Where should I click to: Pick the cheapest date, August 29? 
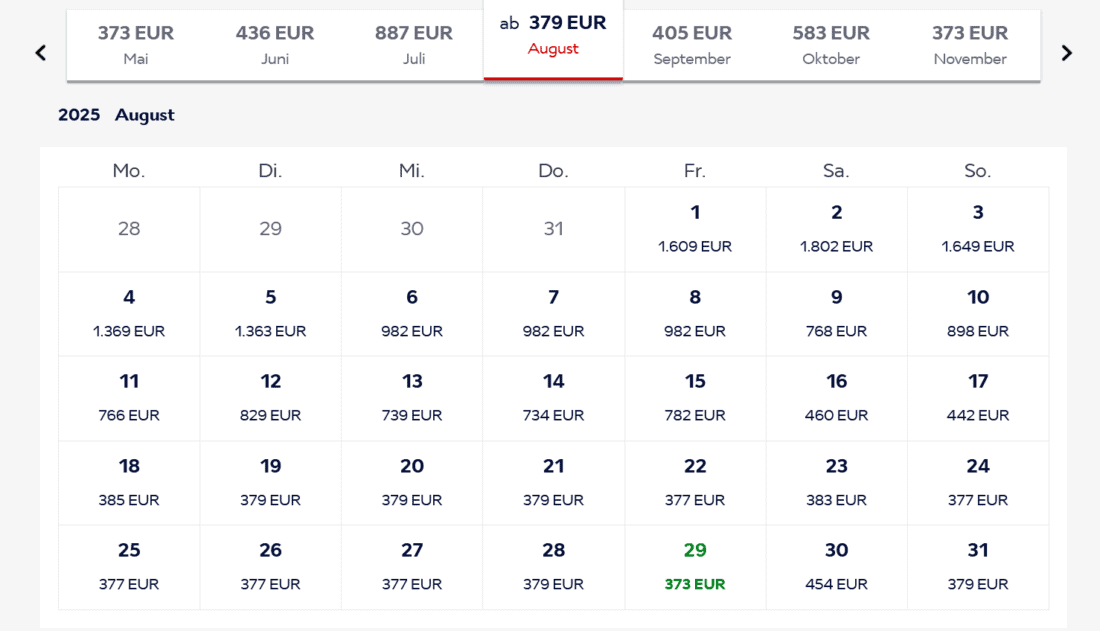[695, 567]
